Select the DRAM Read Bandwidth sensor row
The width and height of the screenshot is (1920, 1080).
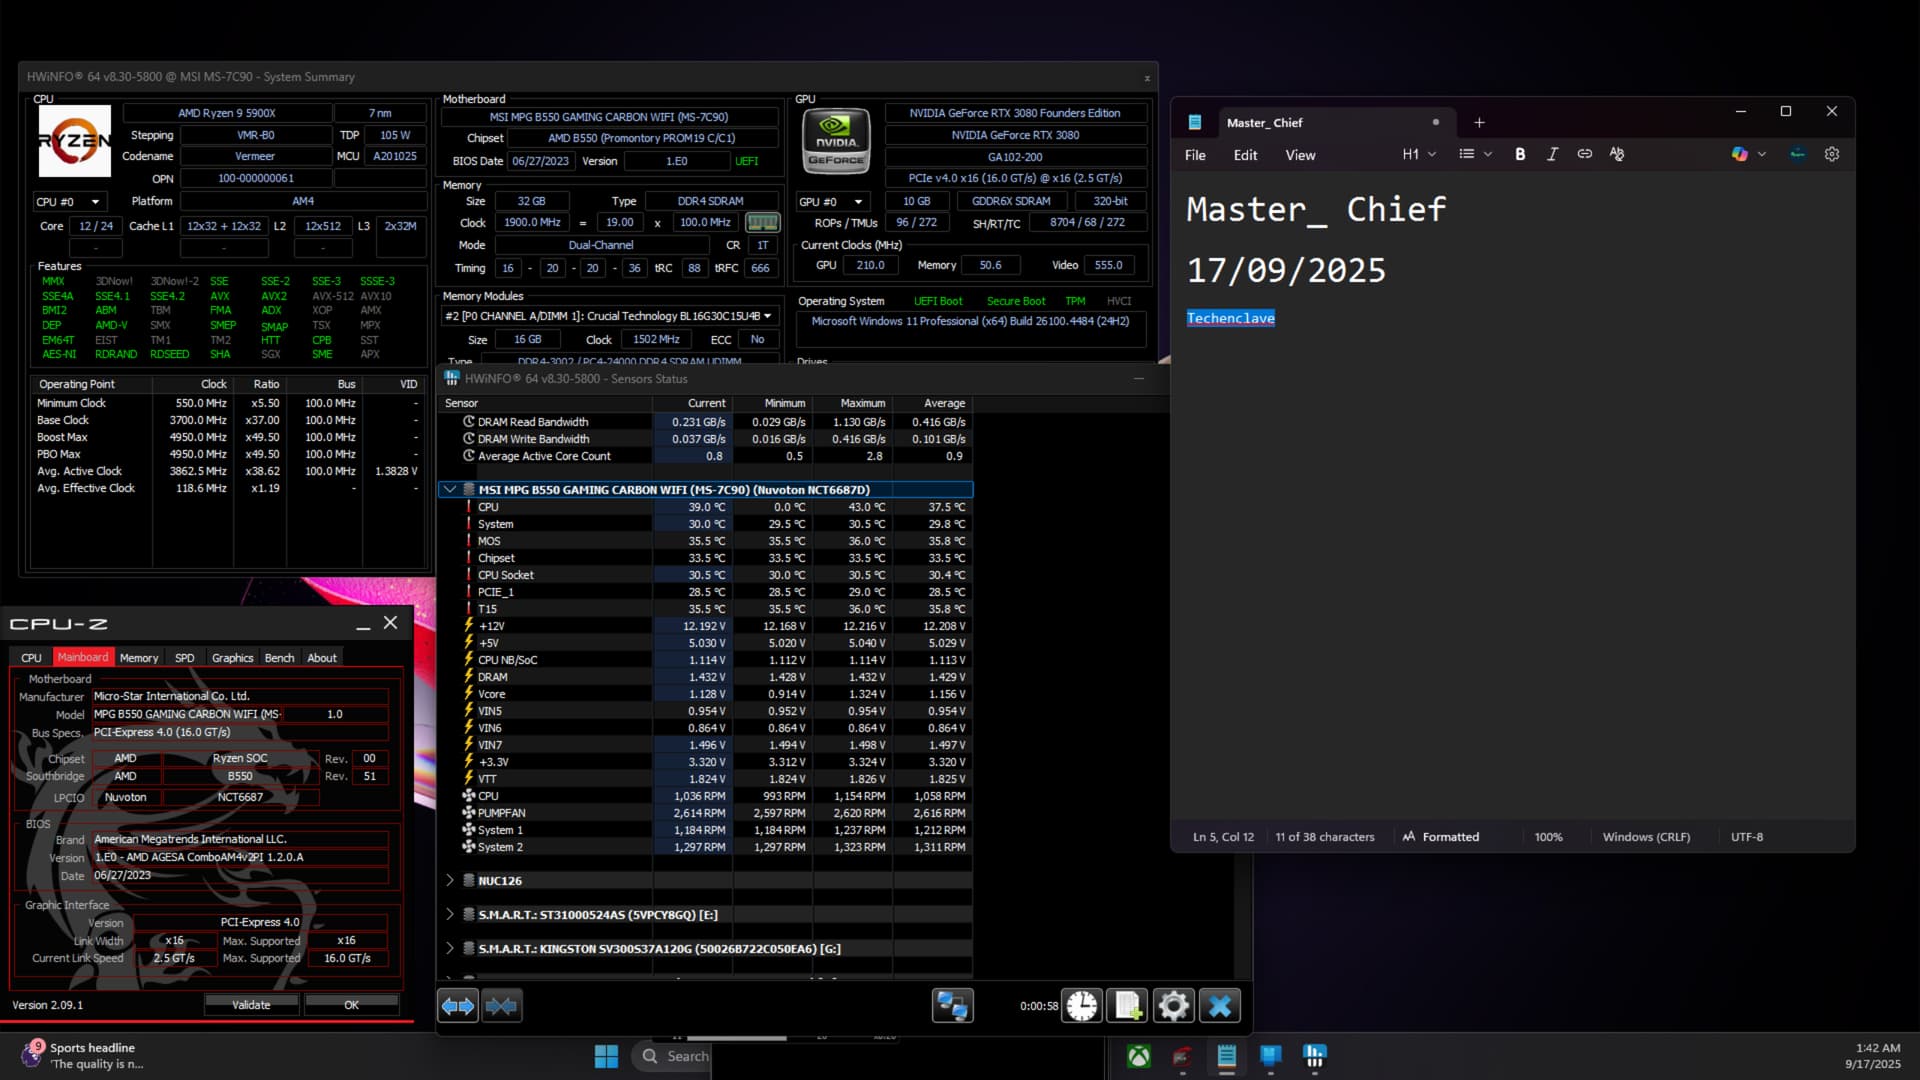click(x=705, y=422)
